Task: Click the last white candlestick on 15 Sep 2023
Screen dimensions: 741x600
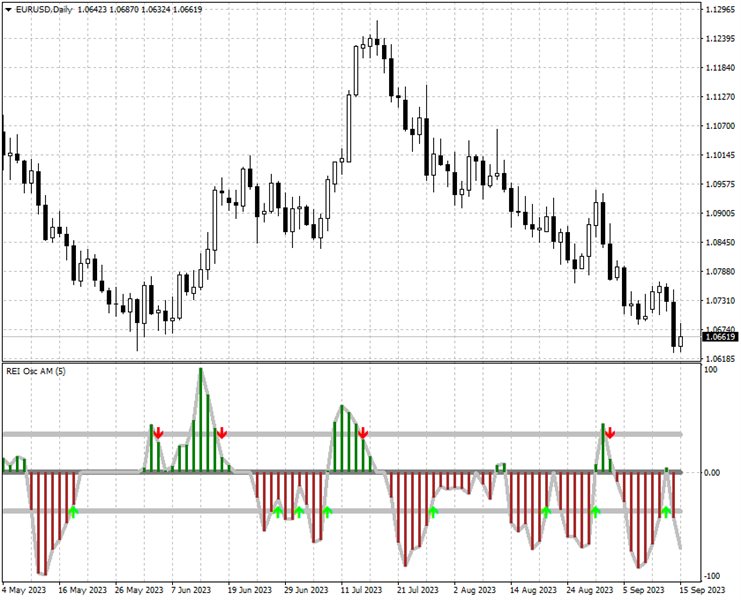Action: click(x=681, y=340)
